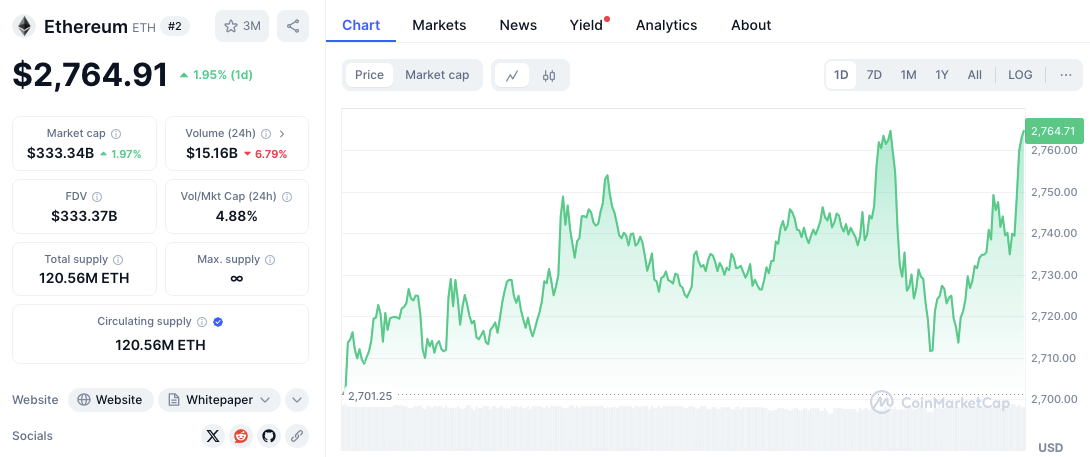Show Total supply info icon

point(118,259)
